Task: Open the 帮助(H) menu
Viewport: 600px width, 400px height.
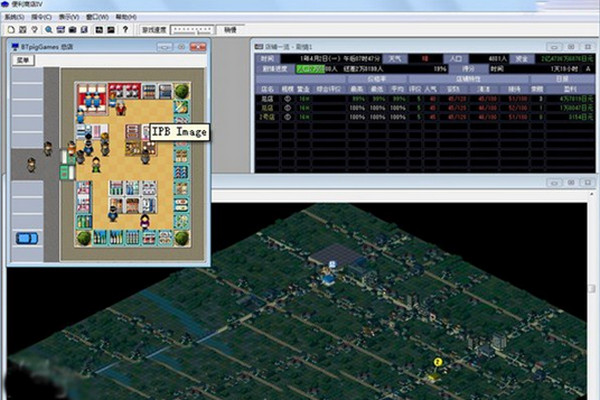Action: (126, 17)
